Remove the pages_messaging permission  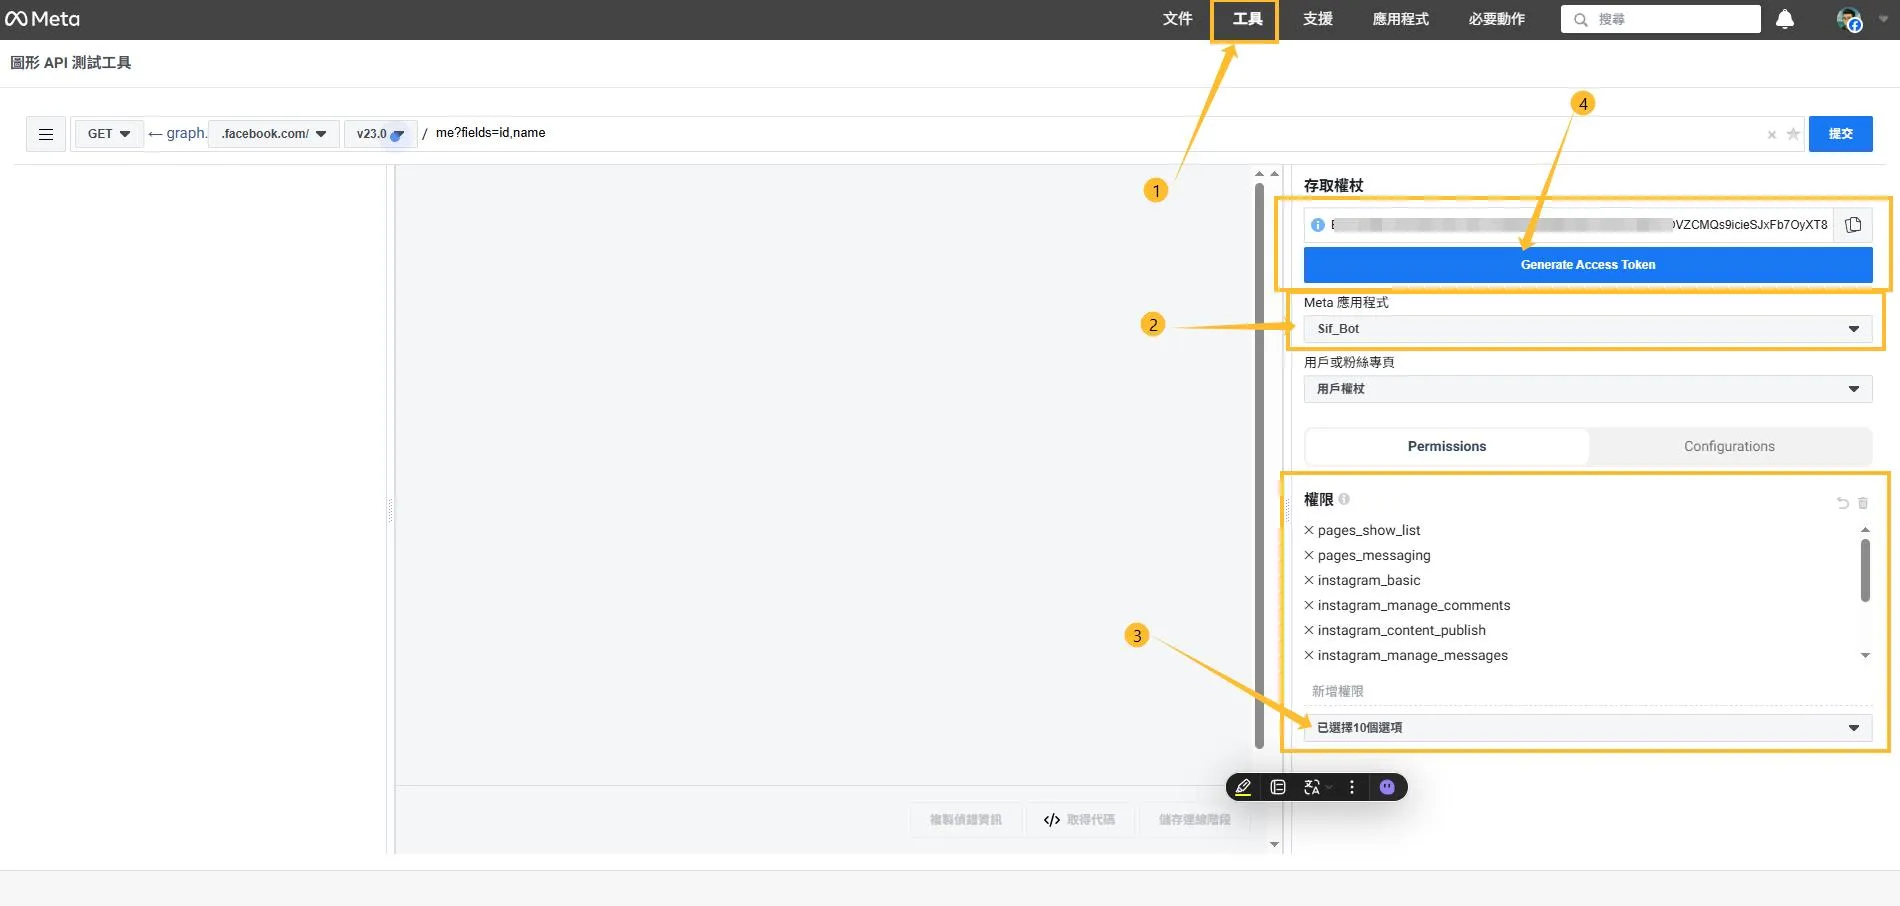pos(1308,555)
